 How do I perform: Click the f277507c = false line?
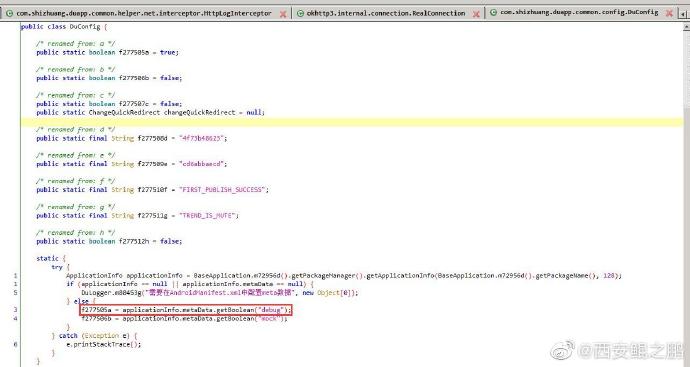coord(109,104)
